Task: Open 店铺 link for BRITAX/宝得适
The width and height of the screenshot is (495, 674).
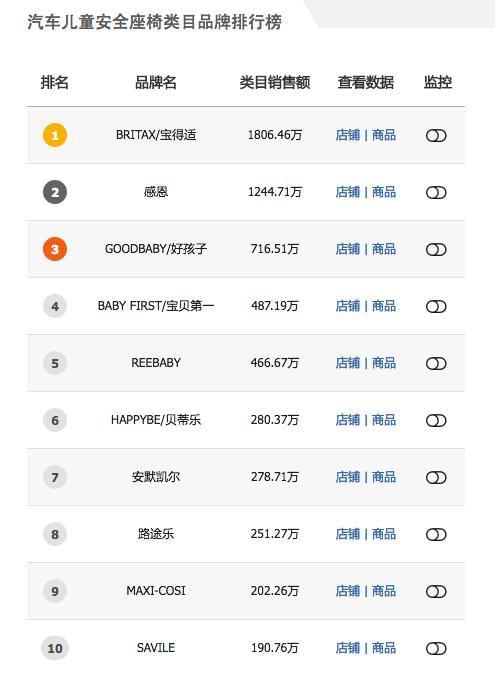Action: pos(348,135)
